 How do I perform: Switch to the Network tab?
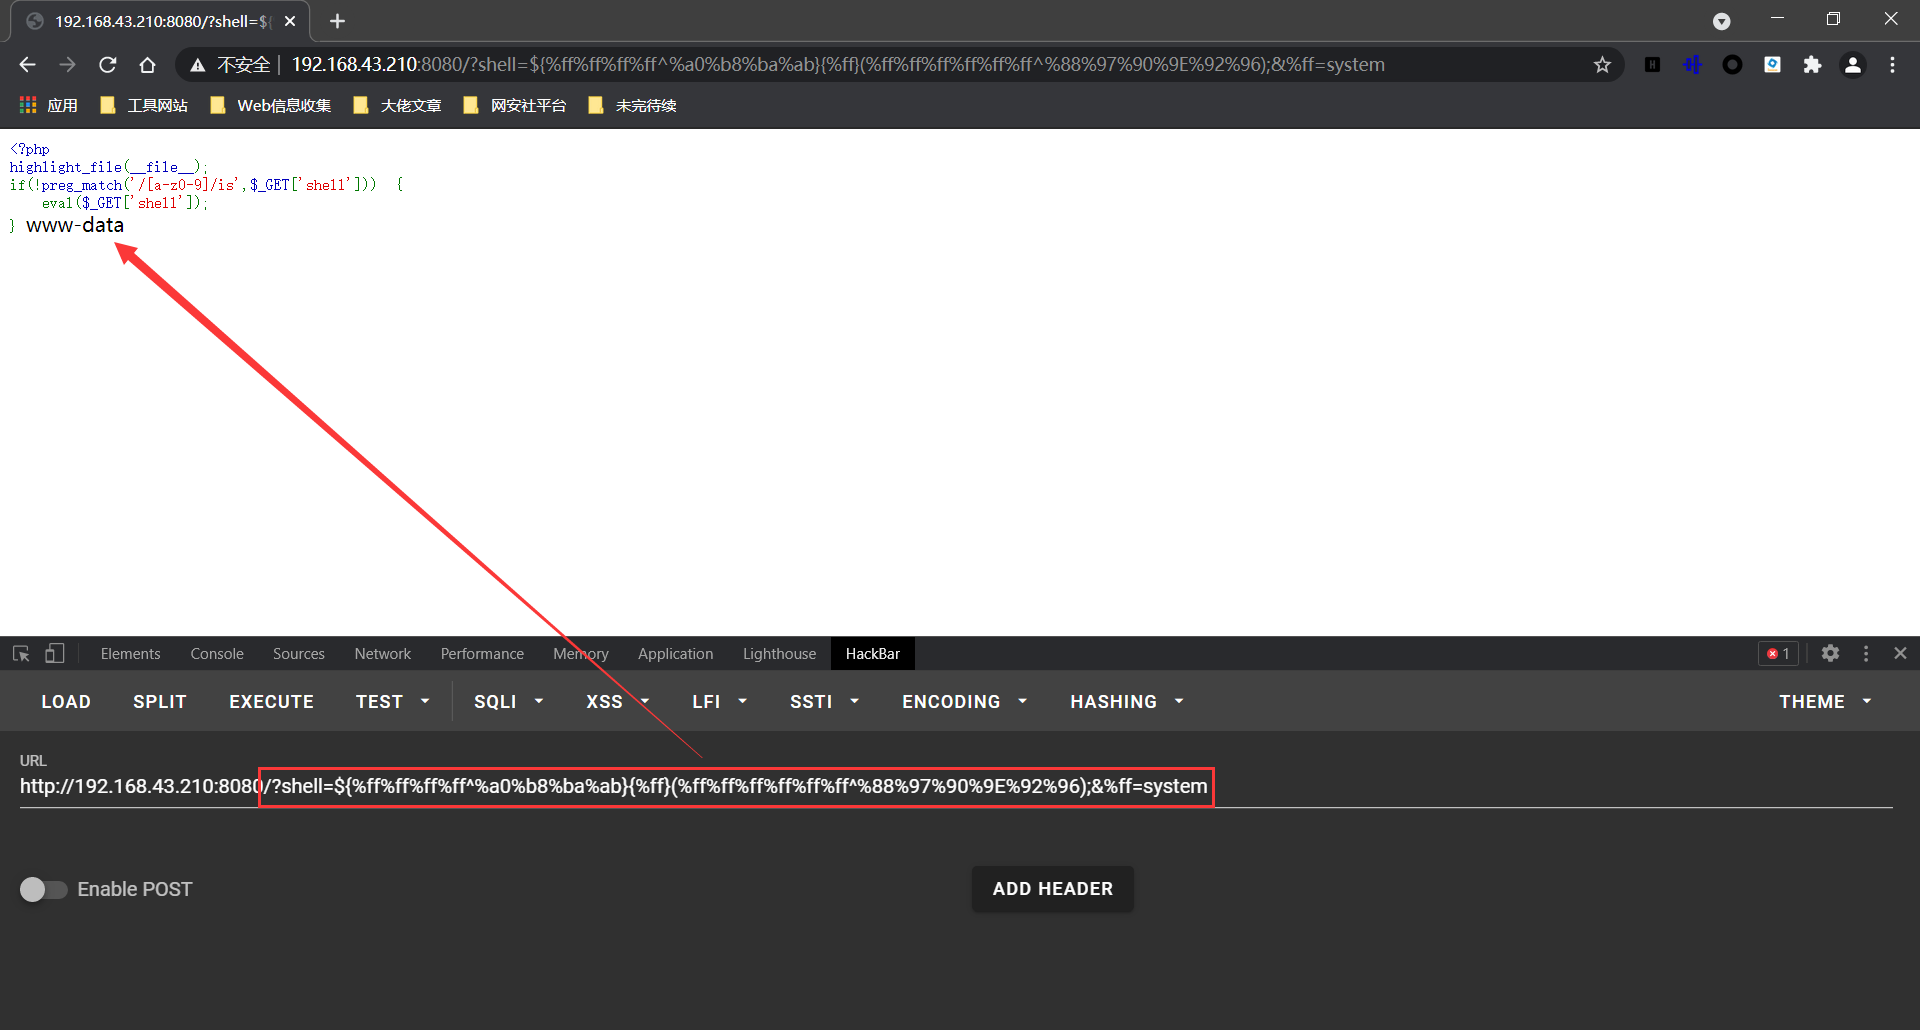[383, 653]
